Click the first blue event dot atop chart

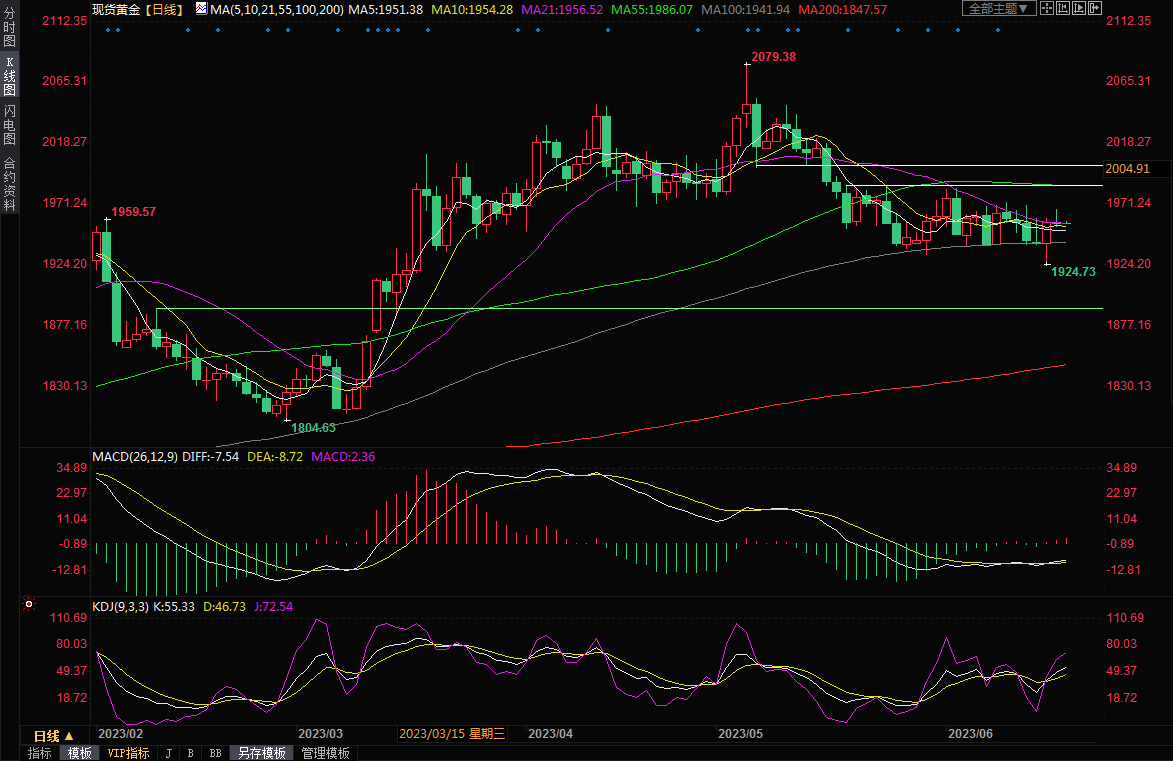click(108, 29)
